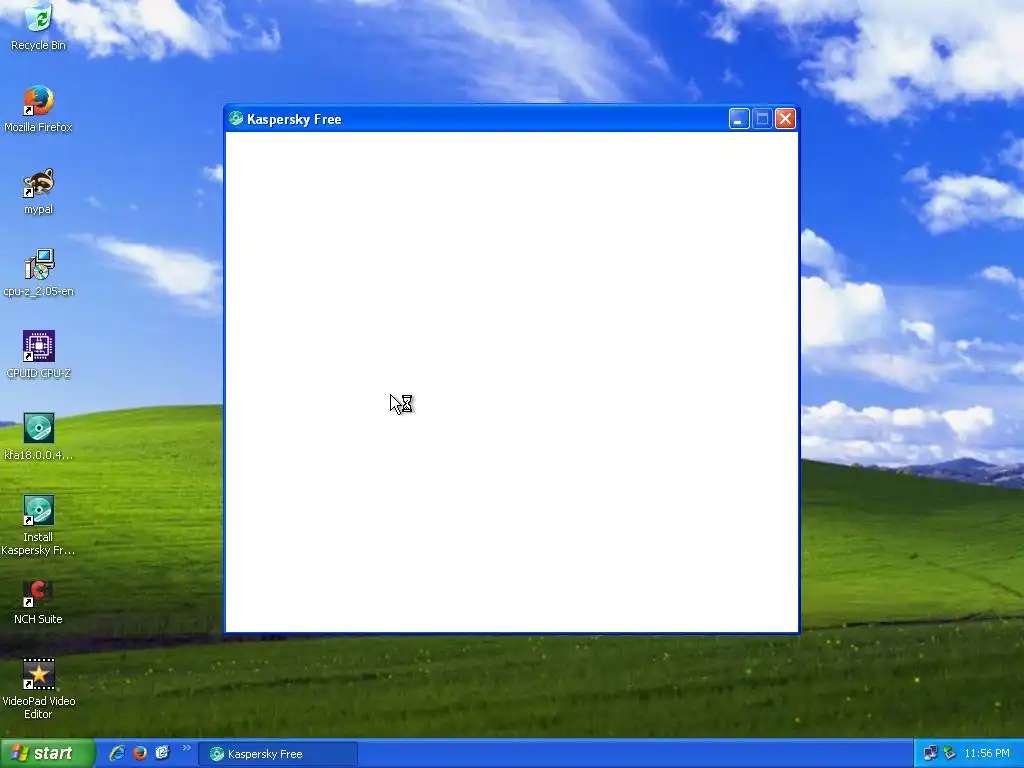Click the Kaspersky Free title bar icon
This screenshot has width=1024, height=768.
(x=236, y=119)
